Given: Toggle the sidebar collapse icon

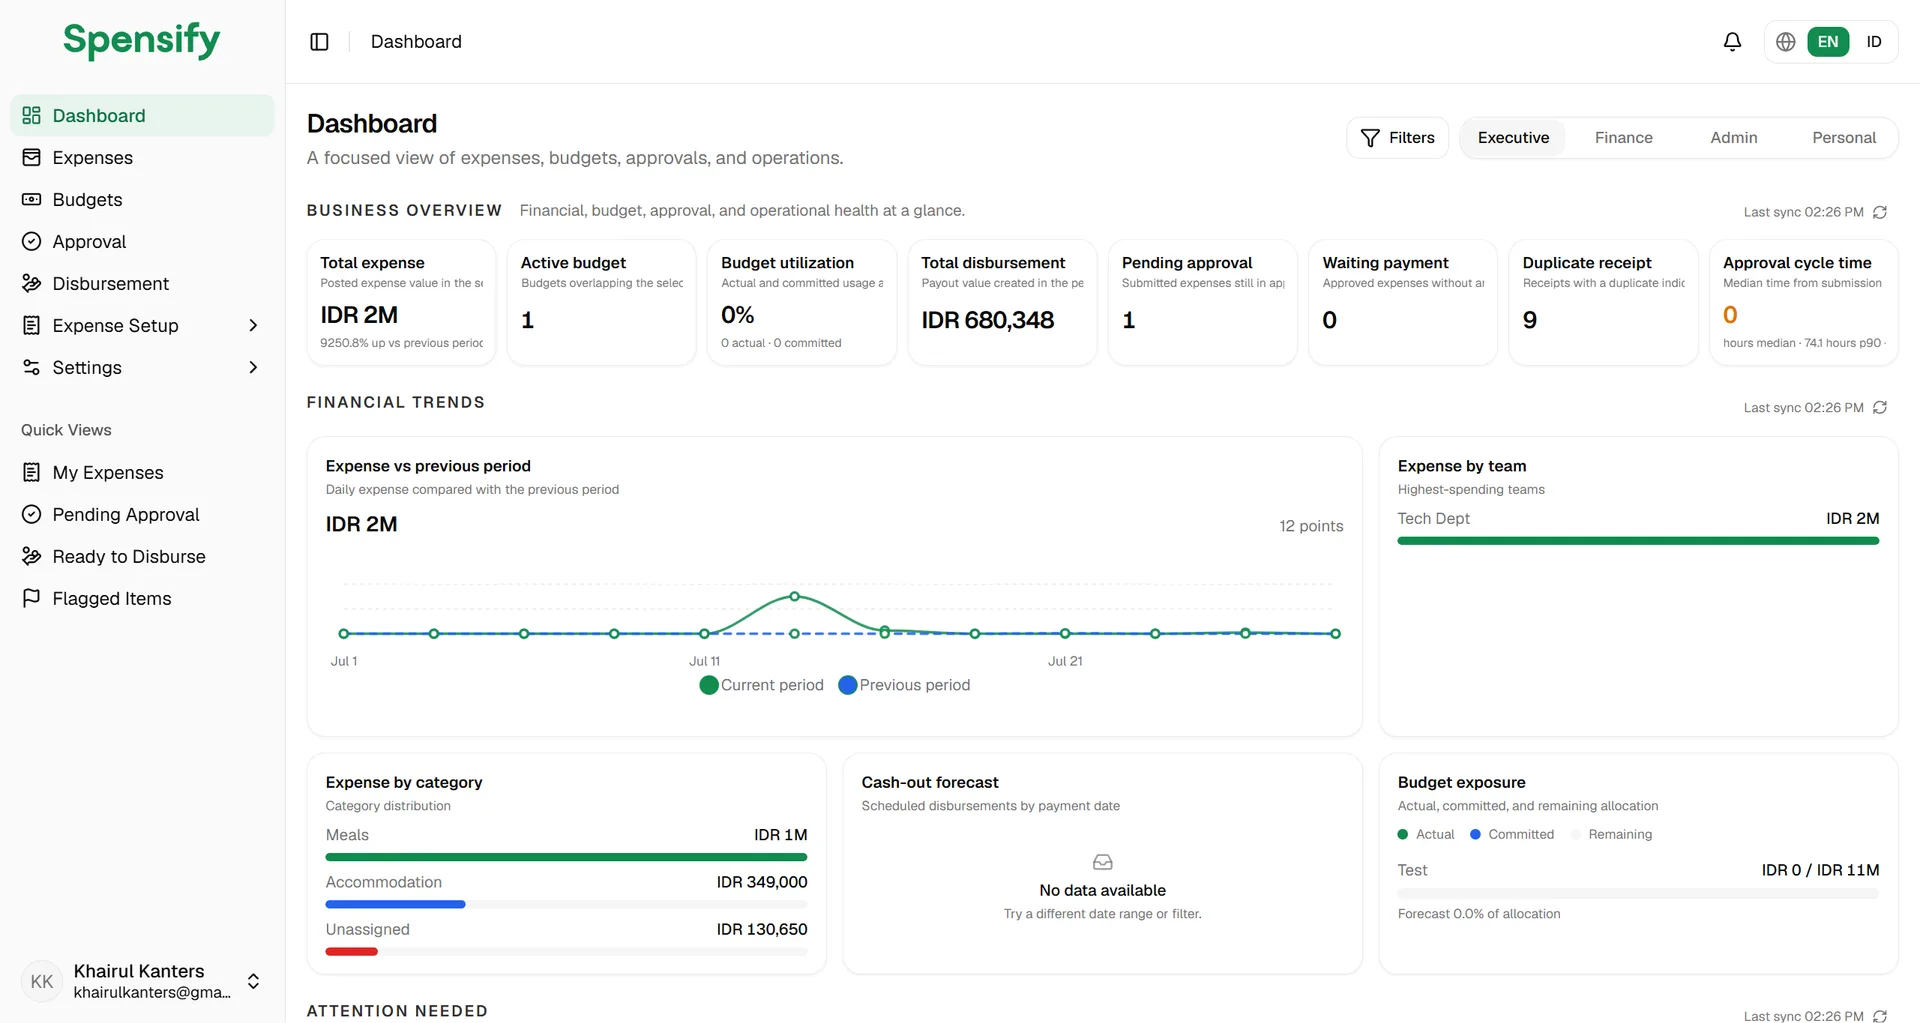Looking at the screenshot, I should [319, 42].
